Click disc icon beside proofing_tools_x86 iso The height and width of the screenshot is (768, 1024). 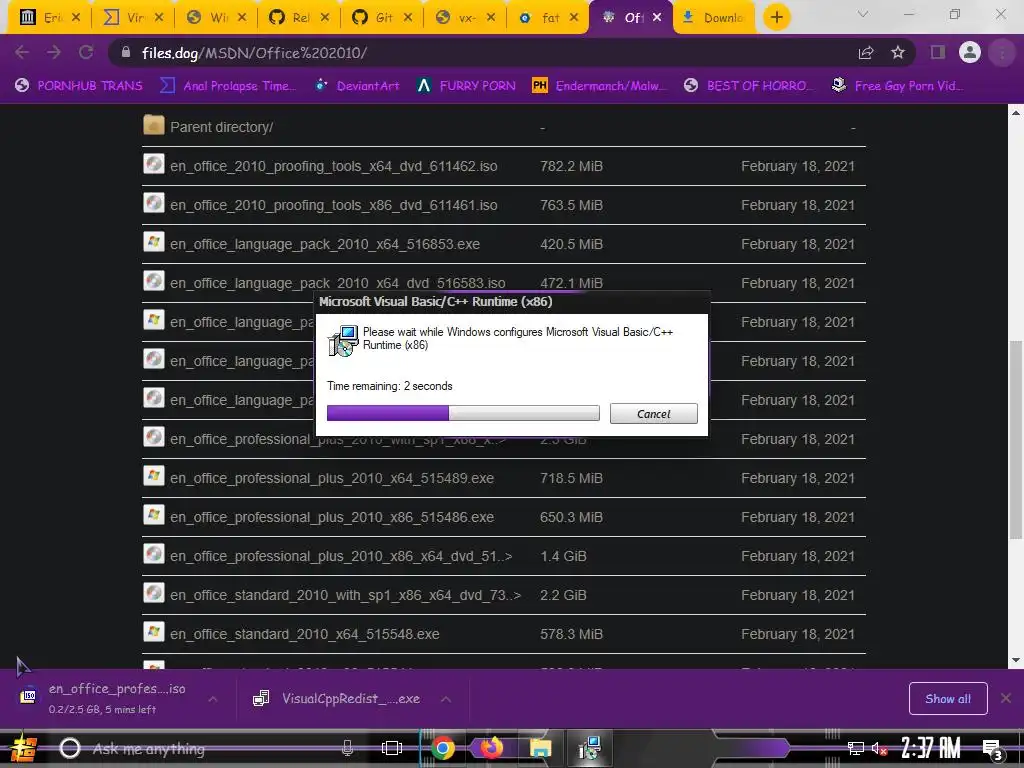(x=153, y=203)
